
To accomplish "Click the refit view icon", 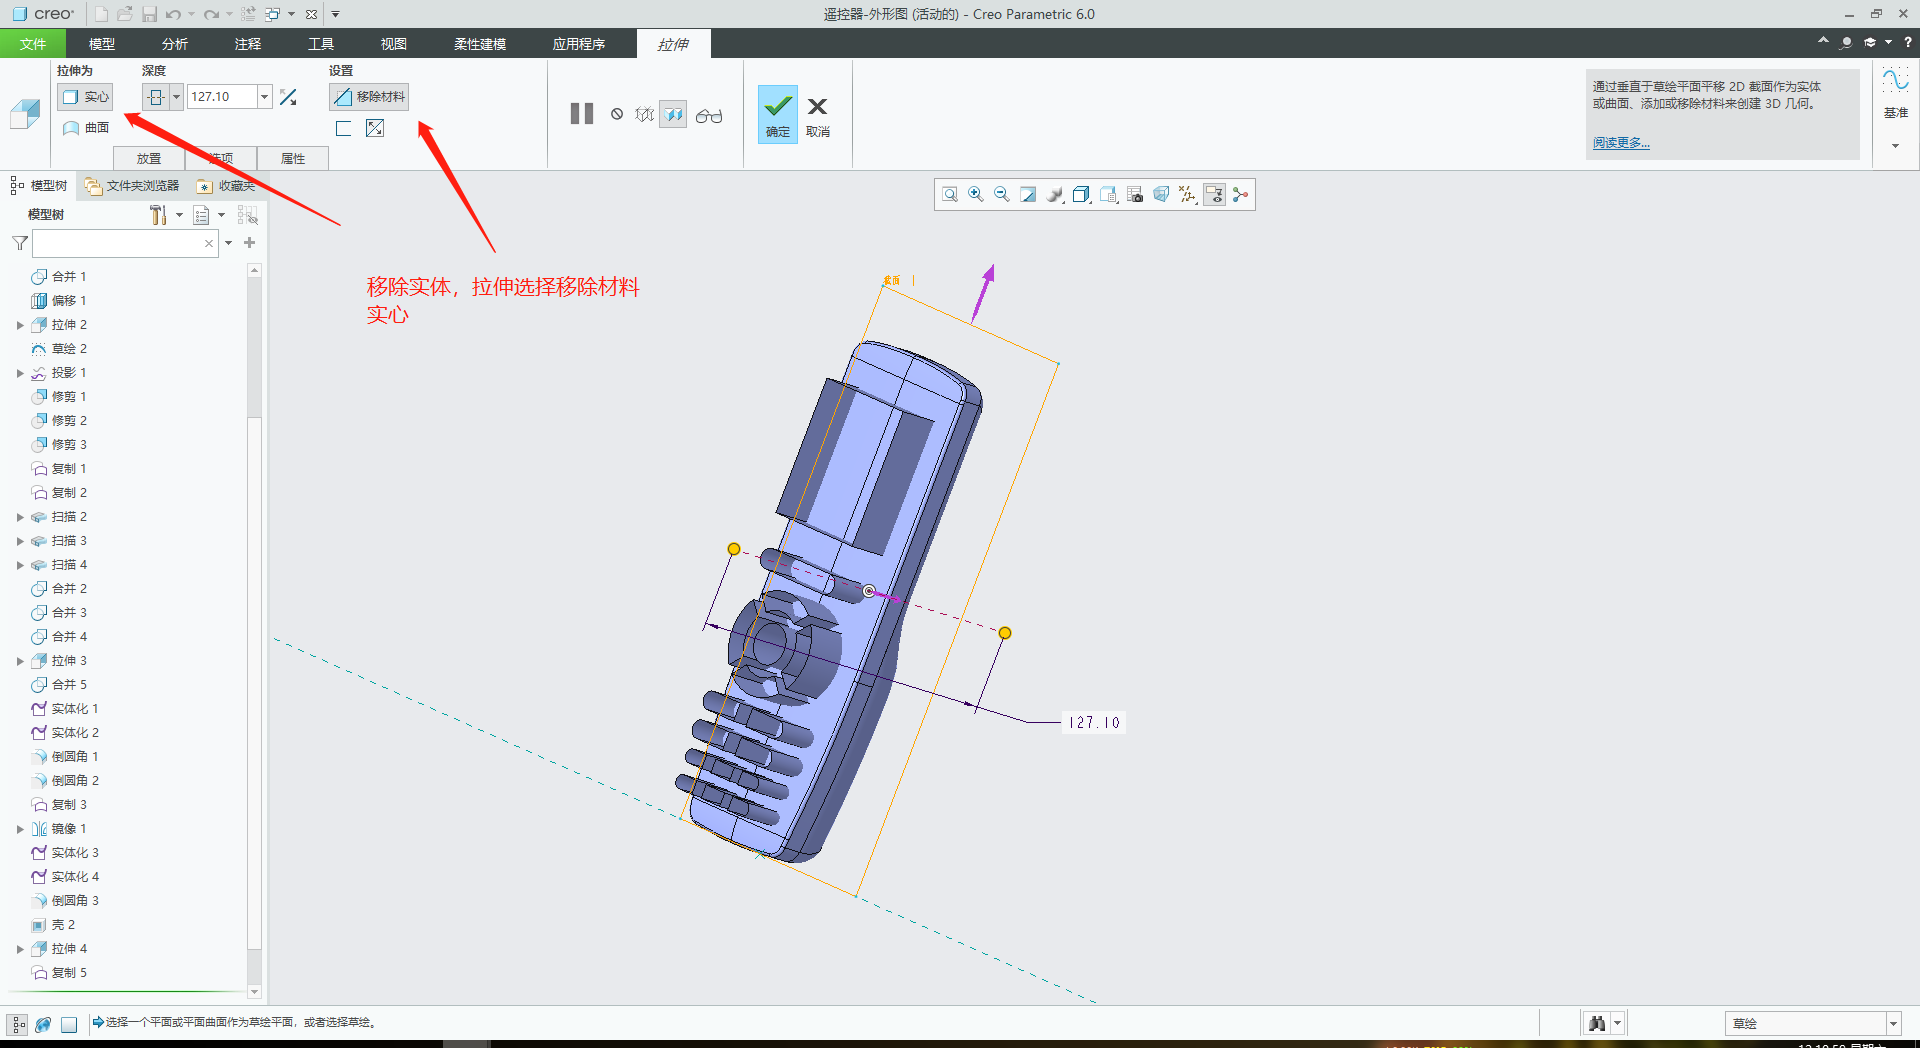I will point(950,195).
